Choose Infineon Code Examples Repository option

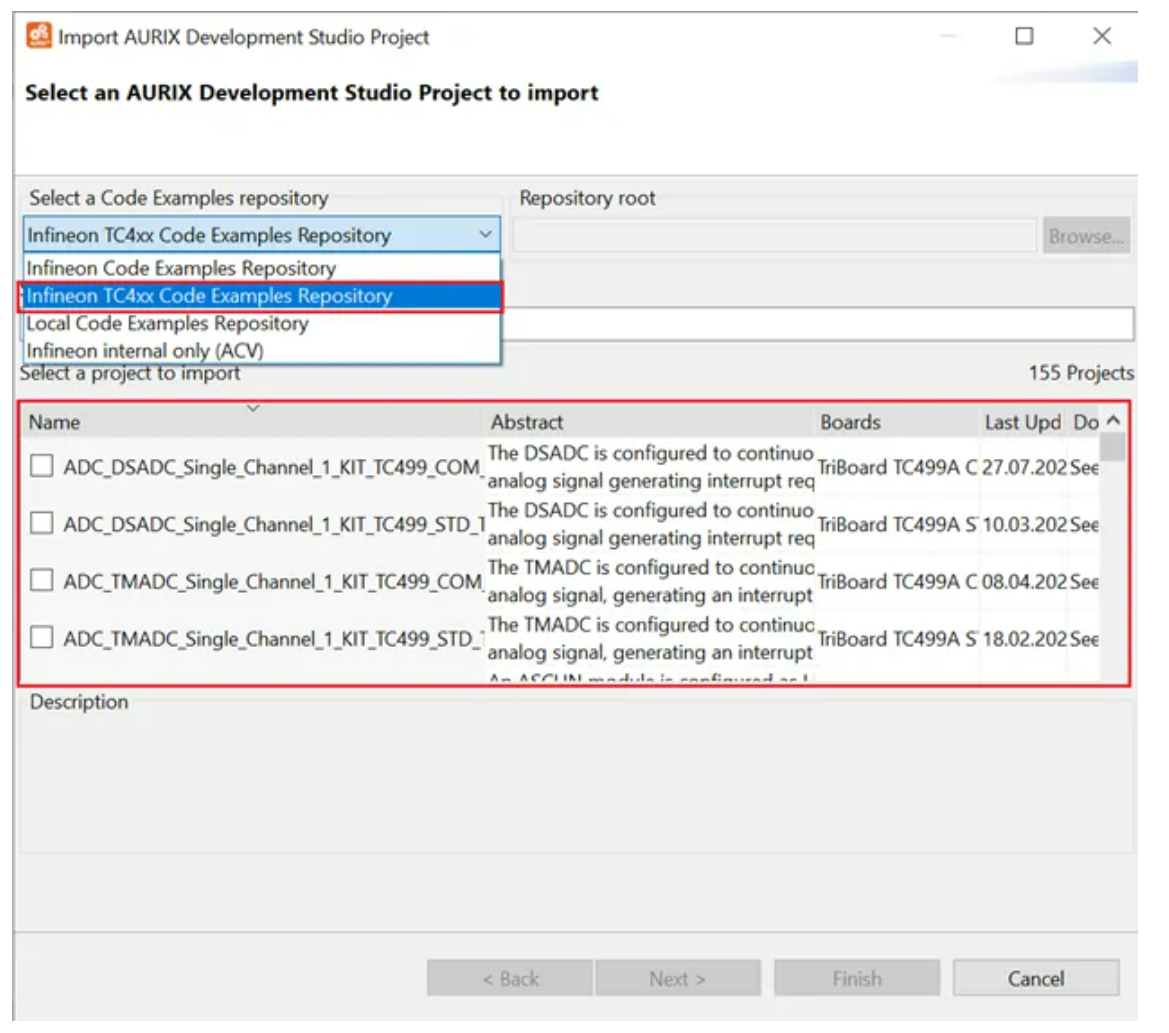point(181,268)
